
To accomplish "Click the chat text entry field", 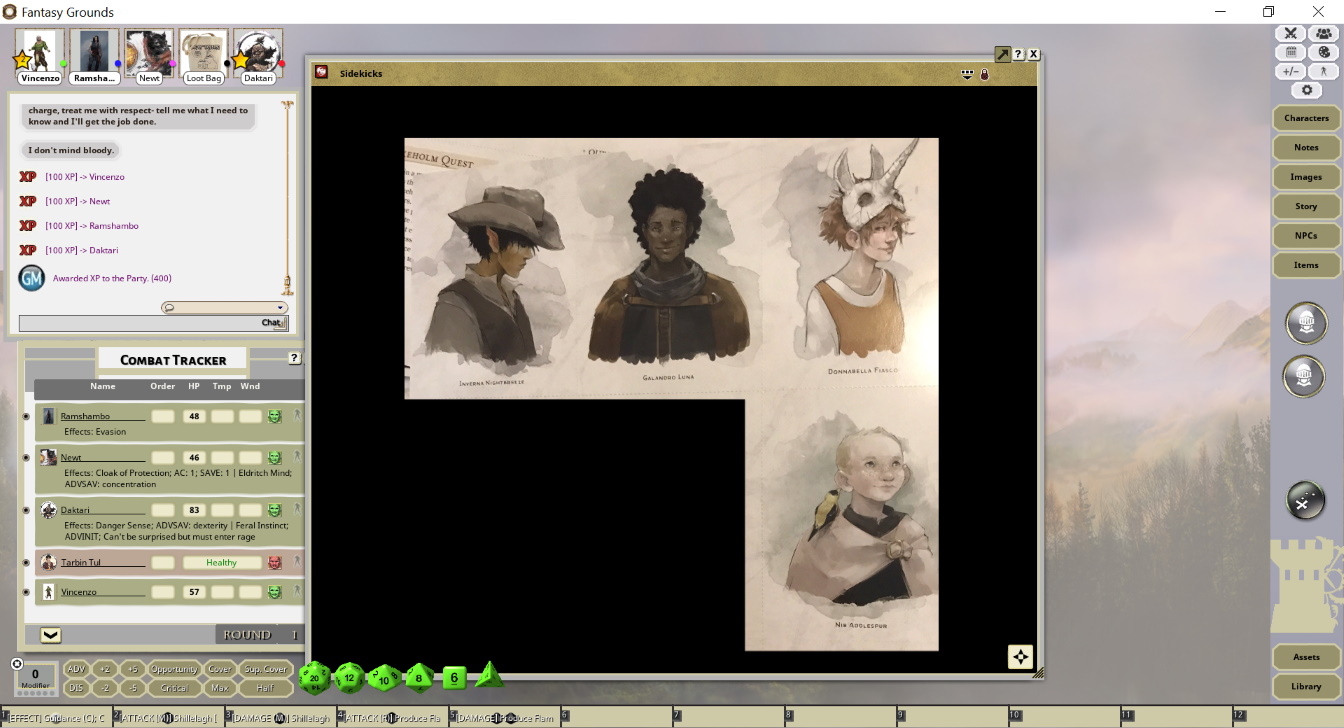I will tap(139, 323).
